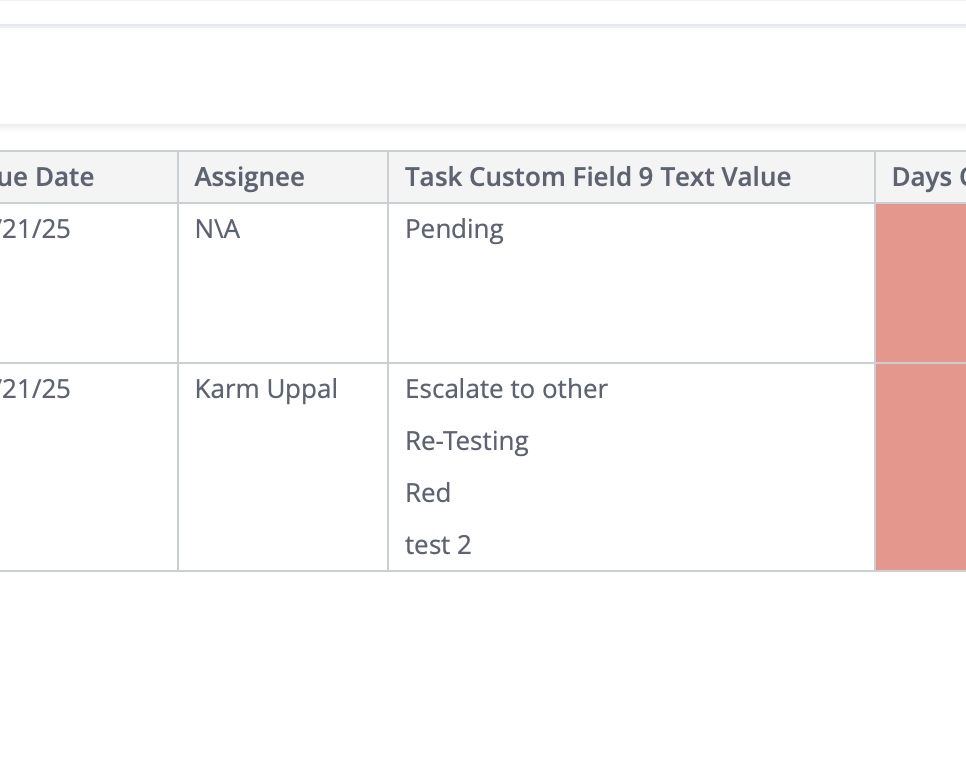Image resolution: width=966 pixels, height=774 pixels.
Task: Click the red Days cell in the Pending row
Action: (x=920, y=283)
